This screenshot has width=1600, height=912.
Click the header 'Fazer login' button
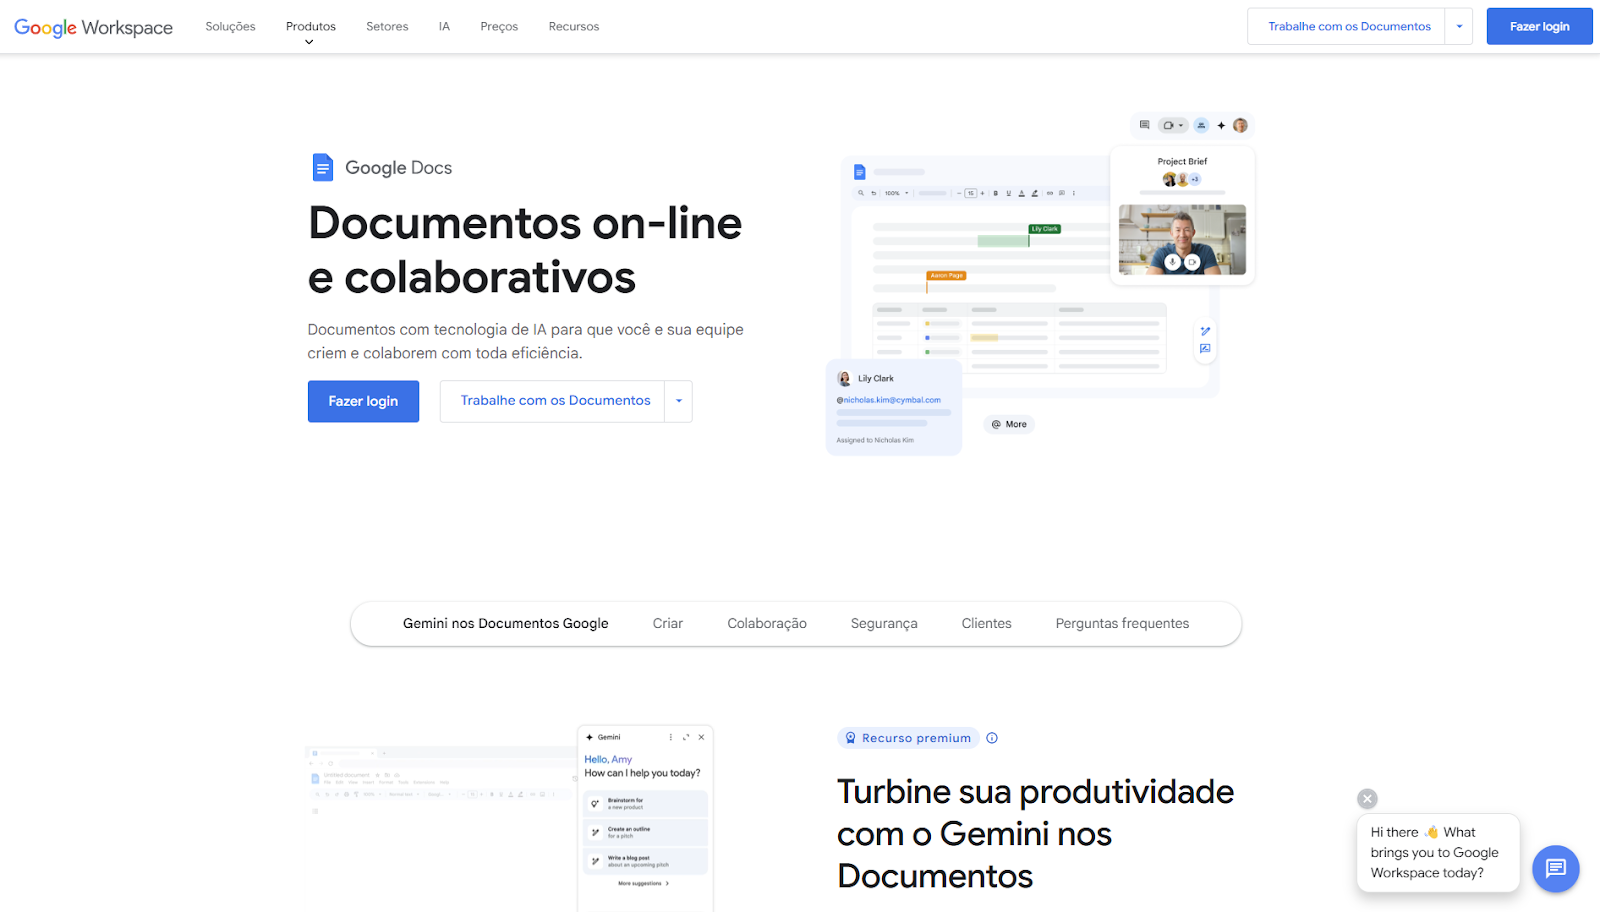[1539, 26]
